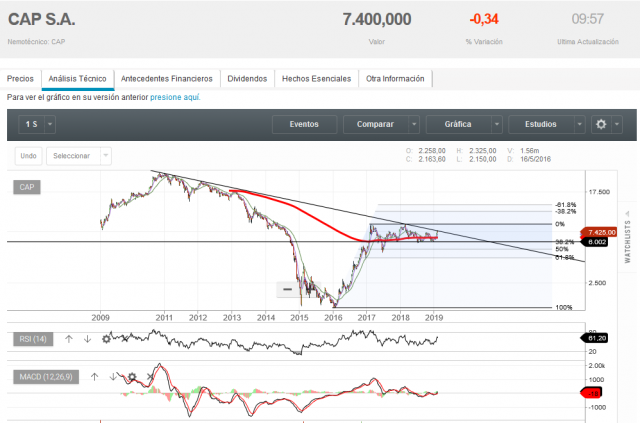Click the date value 16/5/2016

(x=536, y=159)
